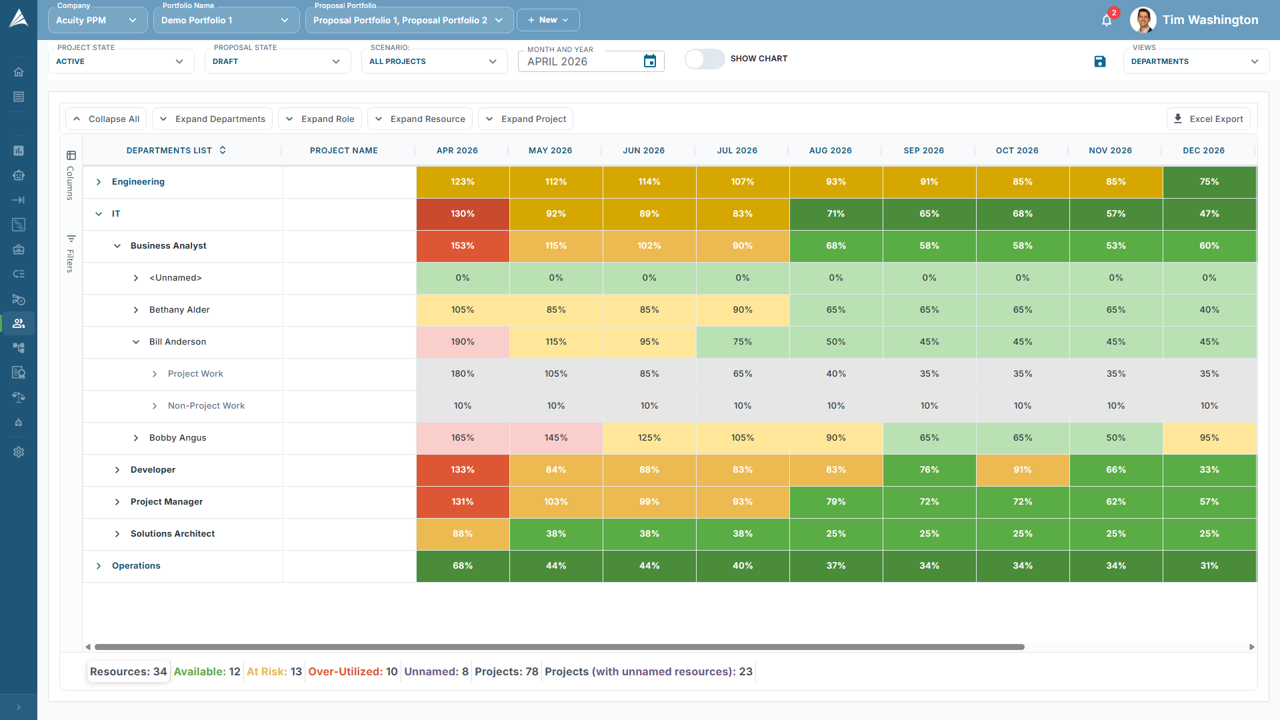Image resolution: width=1280 pixels, height=720 pixels.
Task: Open the briefcase icon in sidebar
Action: point(18,250)
